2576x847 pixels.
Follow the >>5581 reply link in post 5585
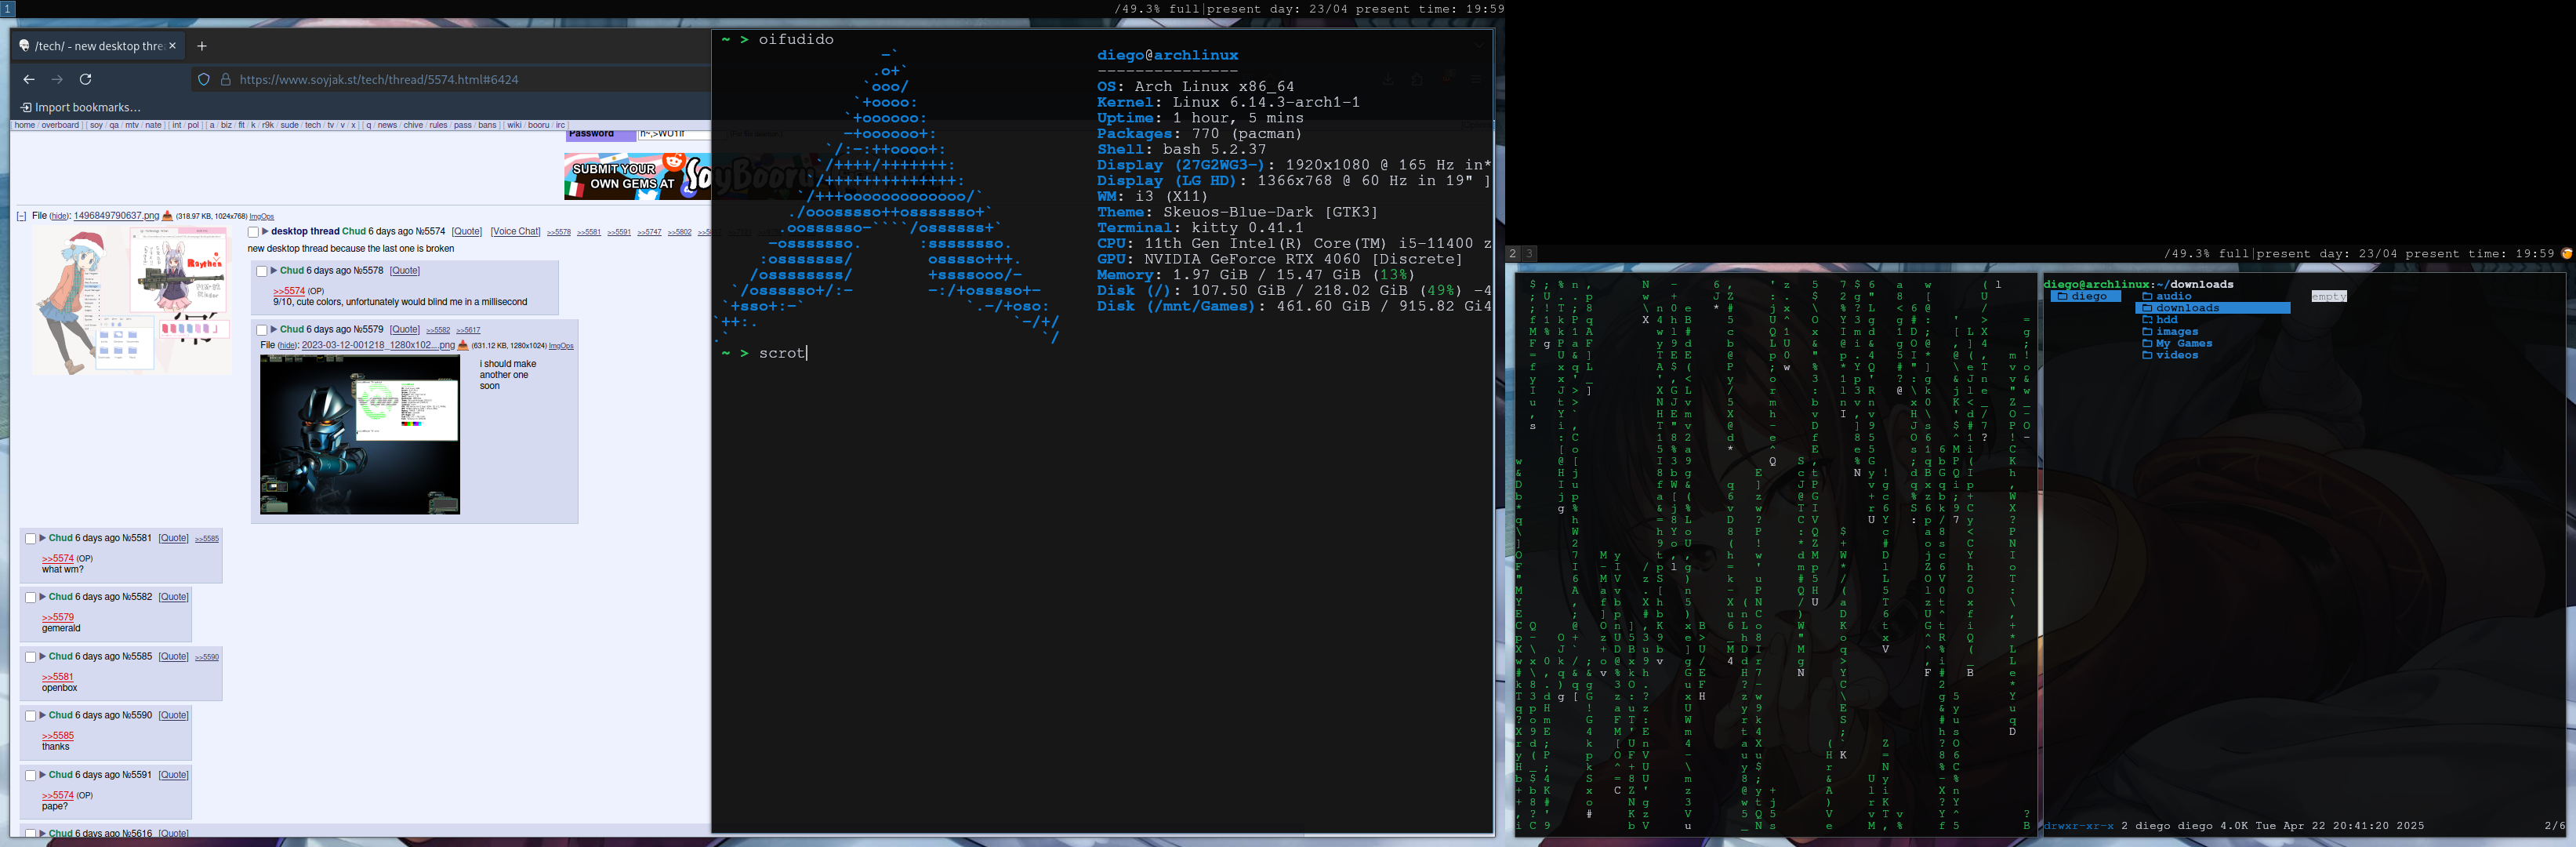58,677
